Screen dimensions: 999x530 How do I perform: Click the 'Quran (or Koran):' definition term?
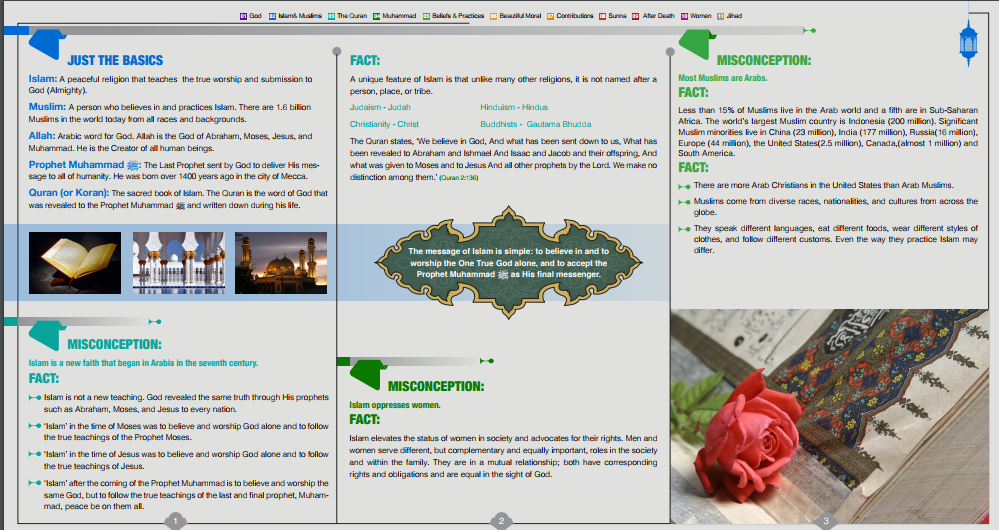pyautogui.click(x=69, y=192)
